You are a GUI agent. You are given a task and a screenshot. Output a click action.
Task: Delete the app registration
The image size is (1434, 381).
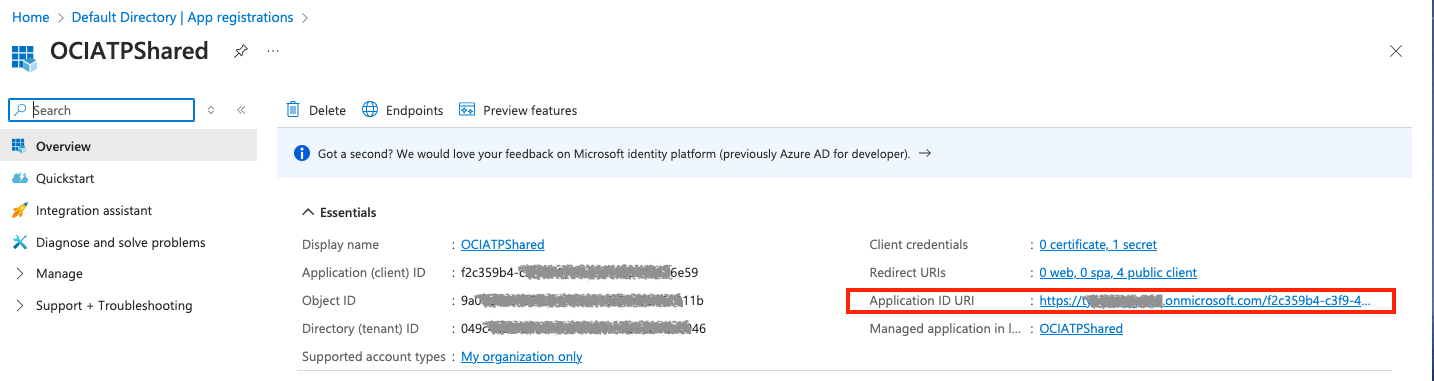pyautogui.click(x=316, y=110)
